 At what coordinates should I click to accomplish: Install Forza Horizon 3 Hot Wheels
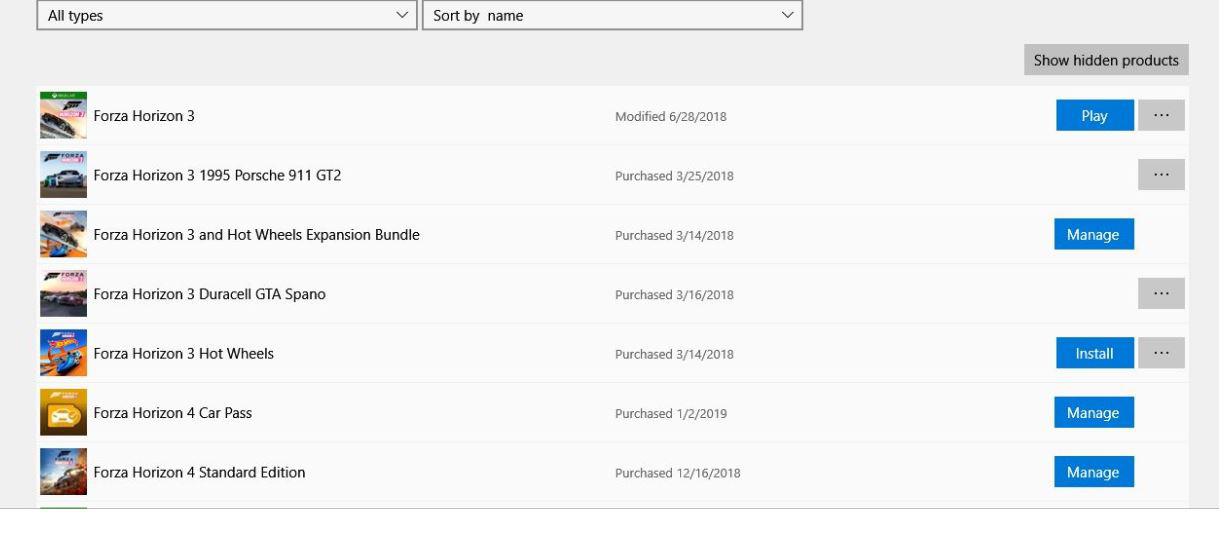[1094, 353]
